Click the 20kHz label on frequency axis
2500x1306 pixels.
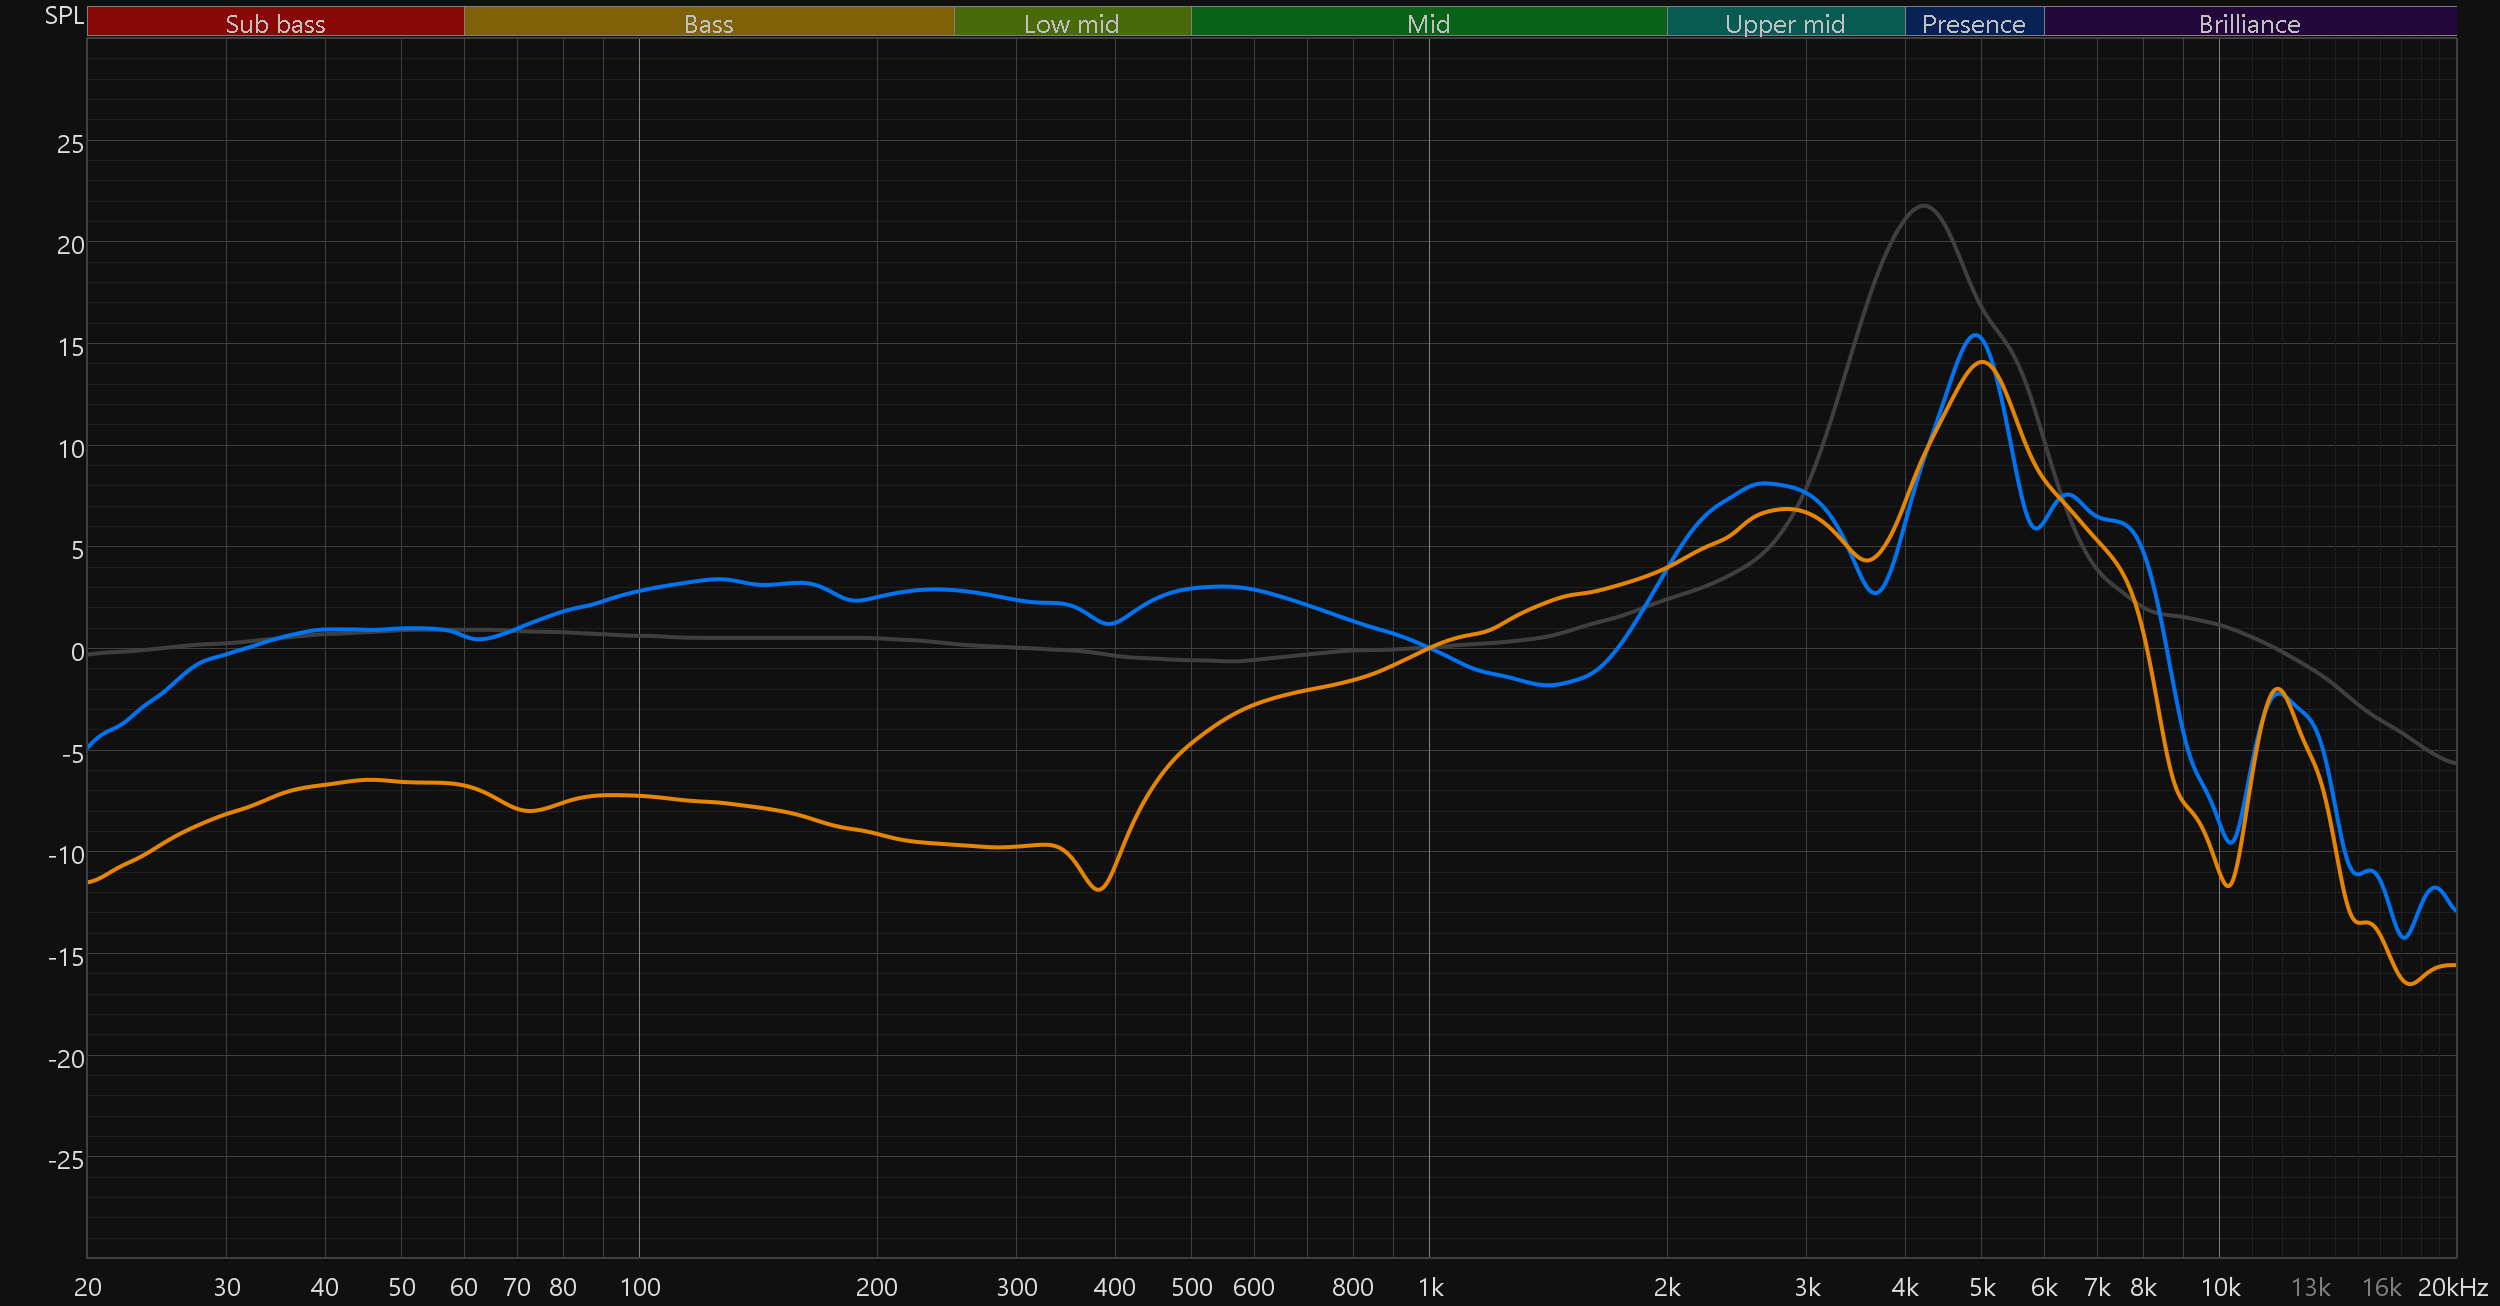pyautogui.click(x=2452, y=1287)
